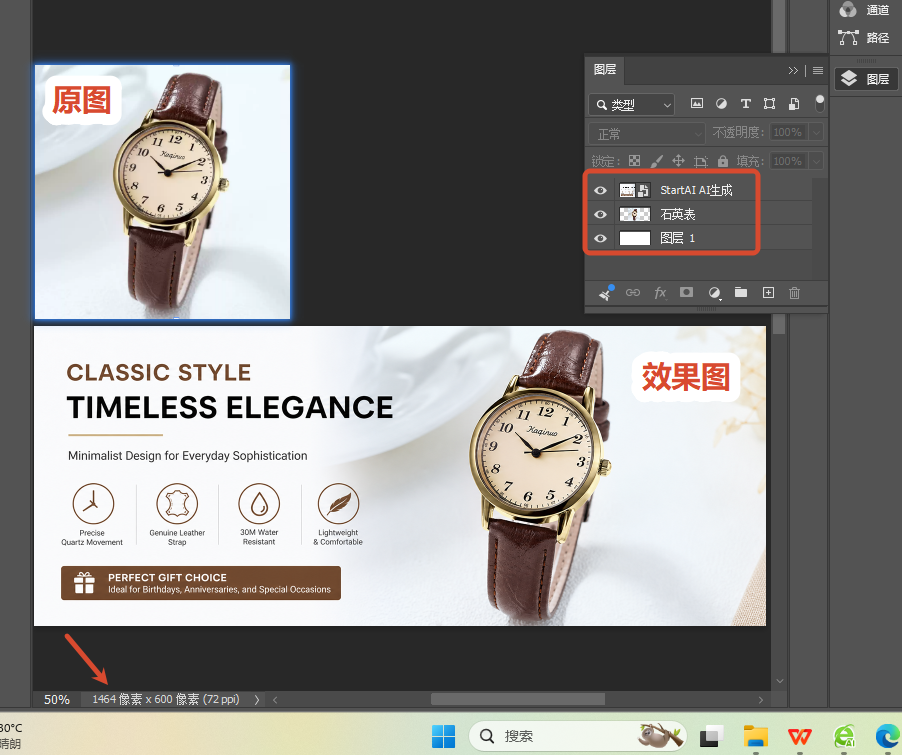Expand the 填充 fill dropdown arrow
Screen dimensions: 902x755
[x=816, y=161]
